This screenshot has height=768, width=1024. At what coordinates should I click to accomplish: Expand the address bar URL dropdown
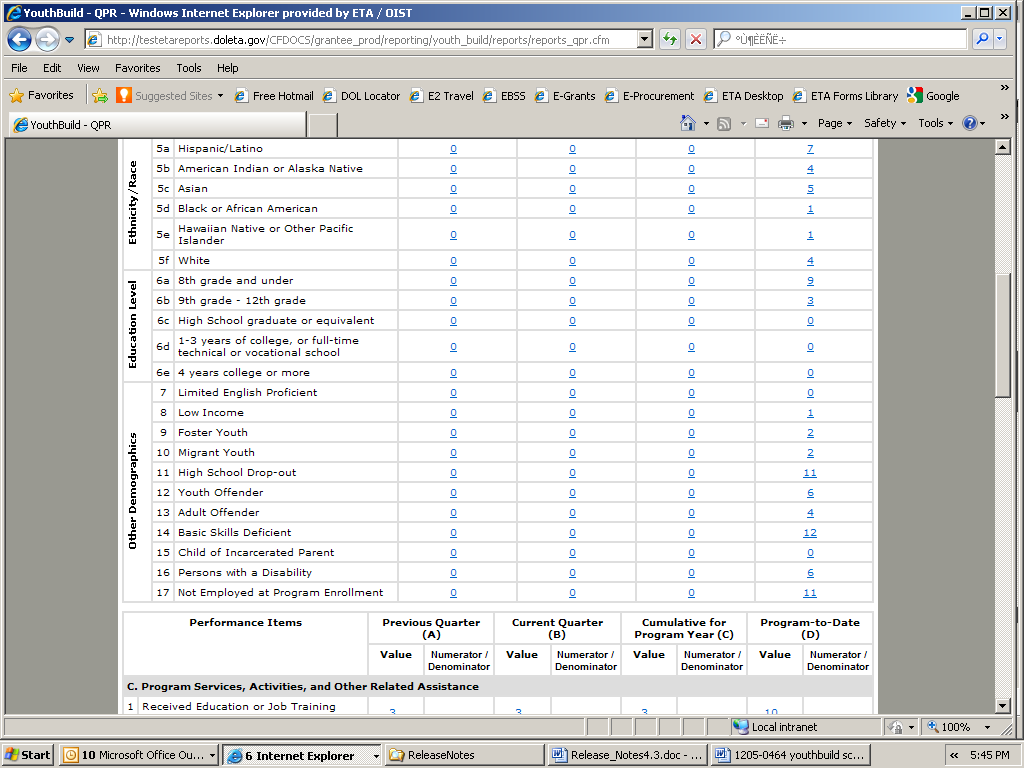(644, 39)
